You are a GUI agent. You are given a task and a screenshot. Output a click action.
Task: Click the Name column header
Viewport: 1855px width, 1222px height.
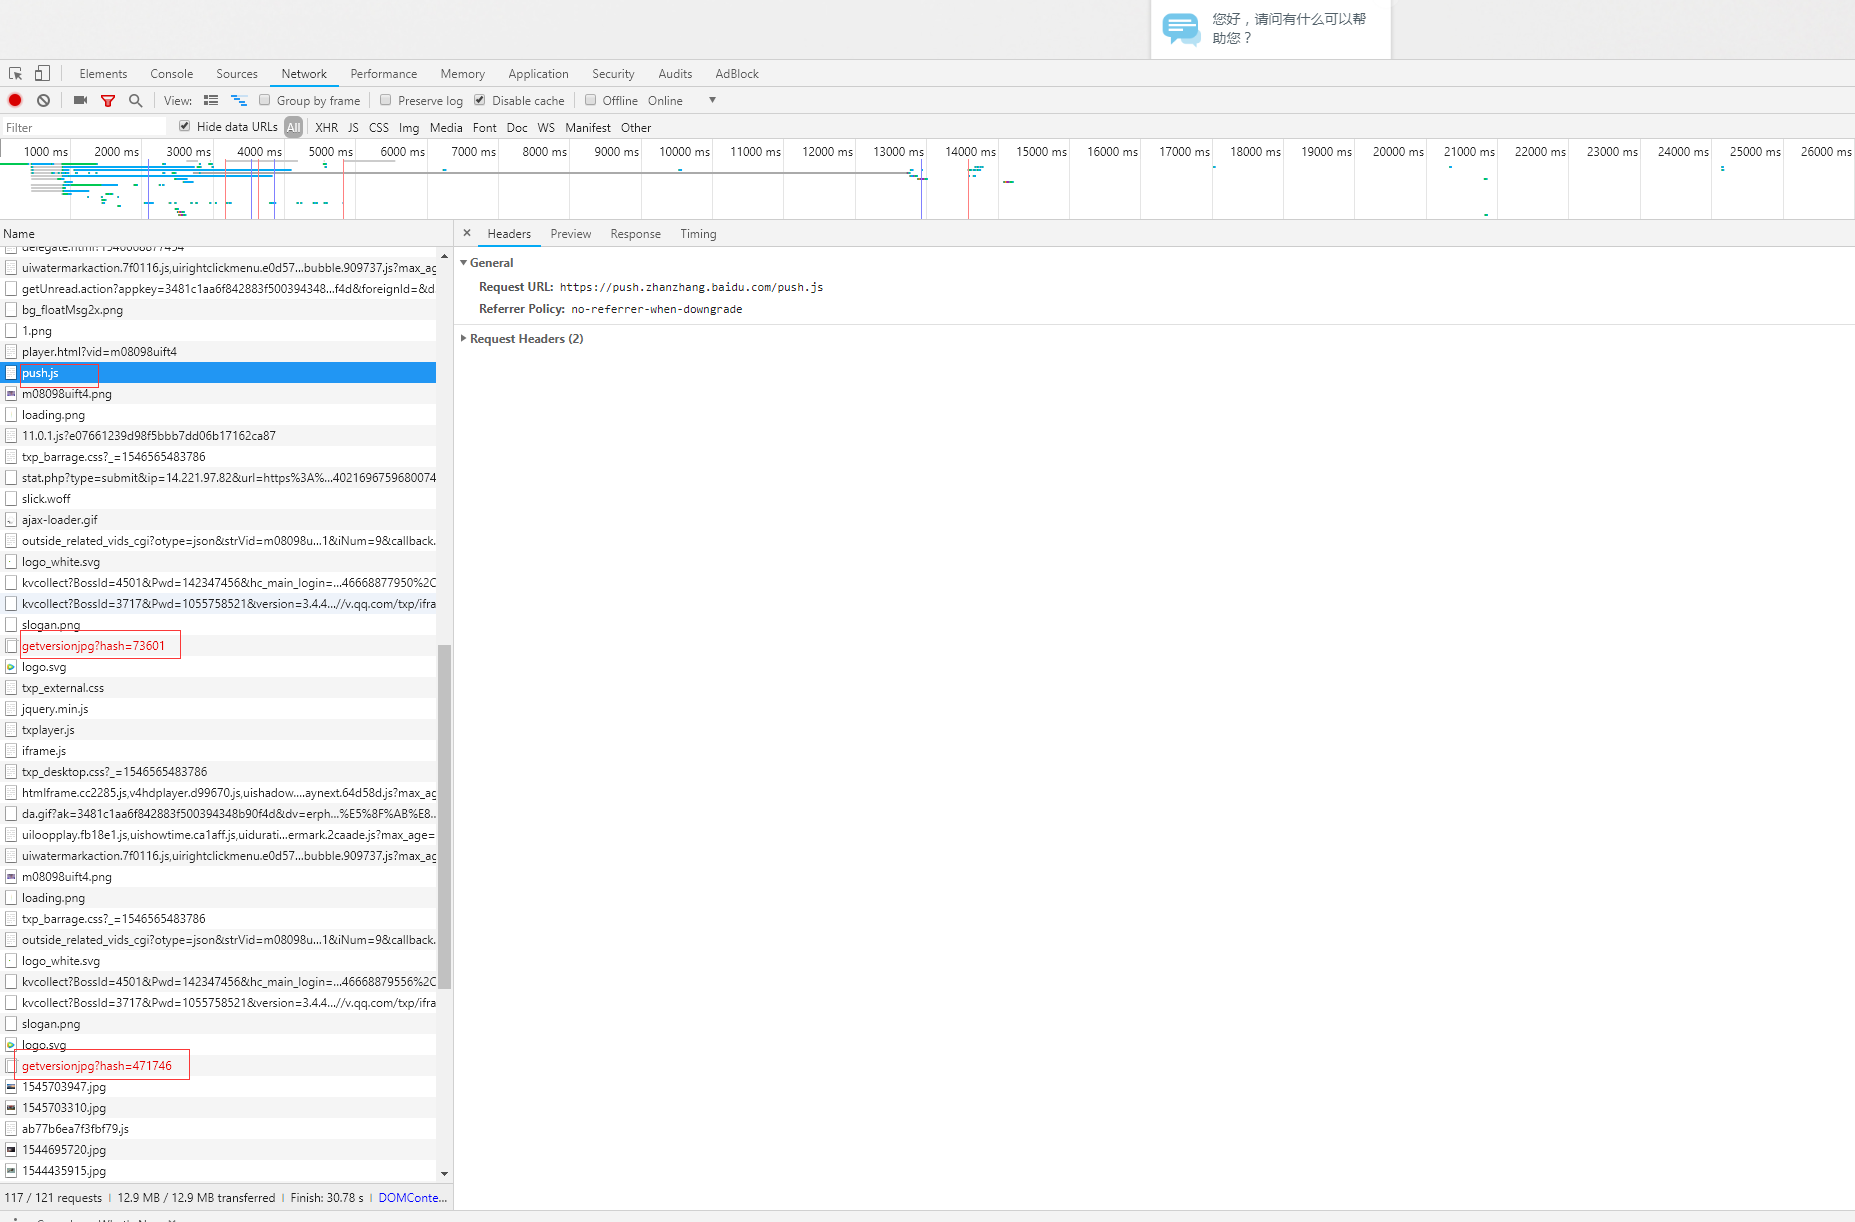[x=225, y=234]
